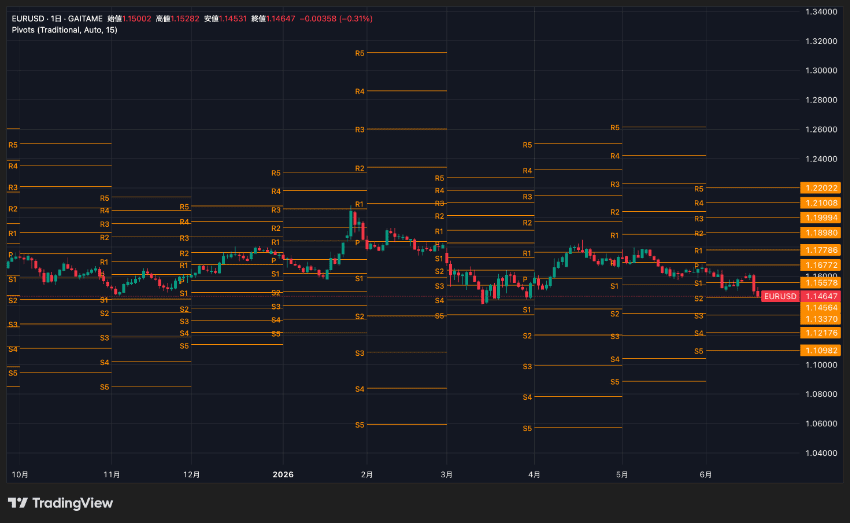The height and width of the screenshot is (523, 850).
Task: Click the −0.00358 (−0.31%) change value
Action: click(336, 18)
